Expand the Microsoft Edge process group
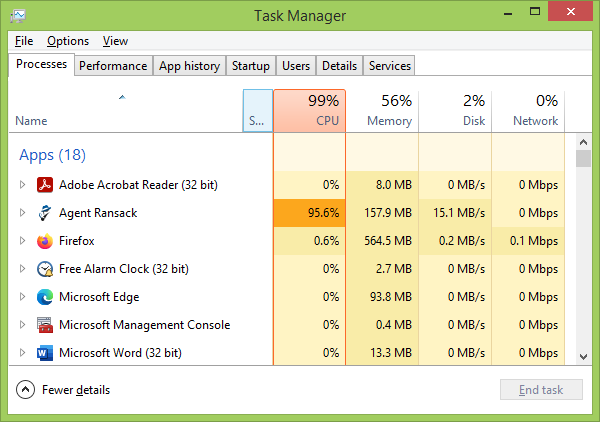Viewport: 600px width, 422px height. pos(23,297)
